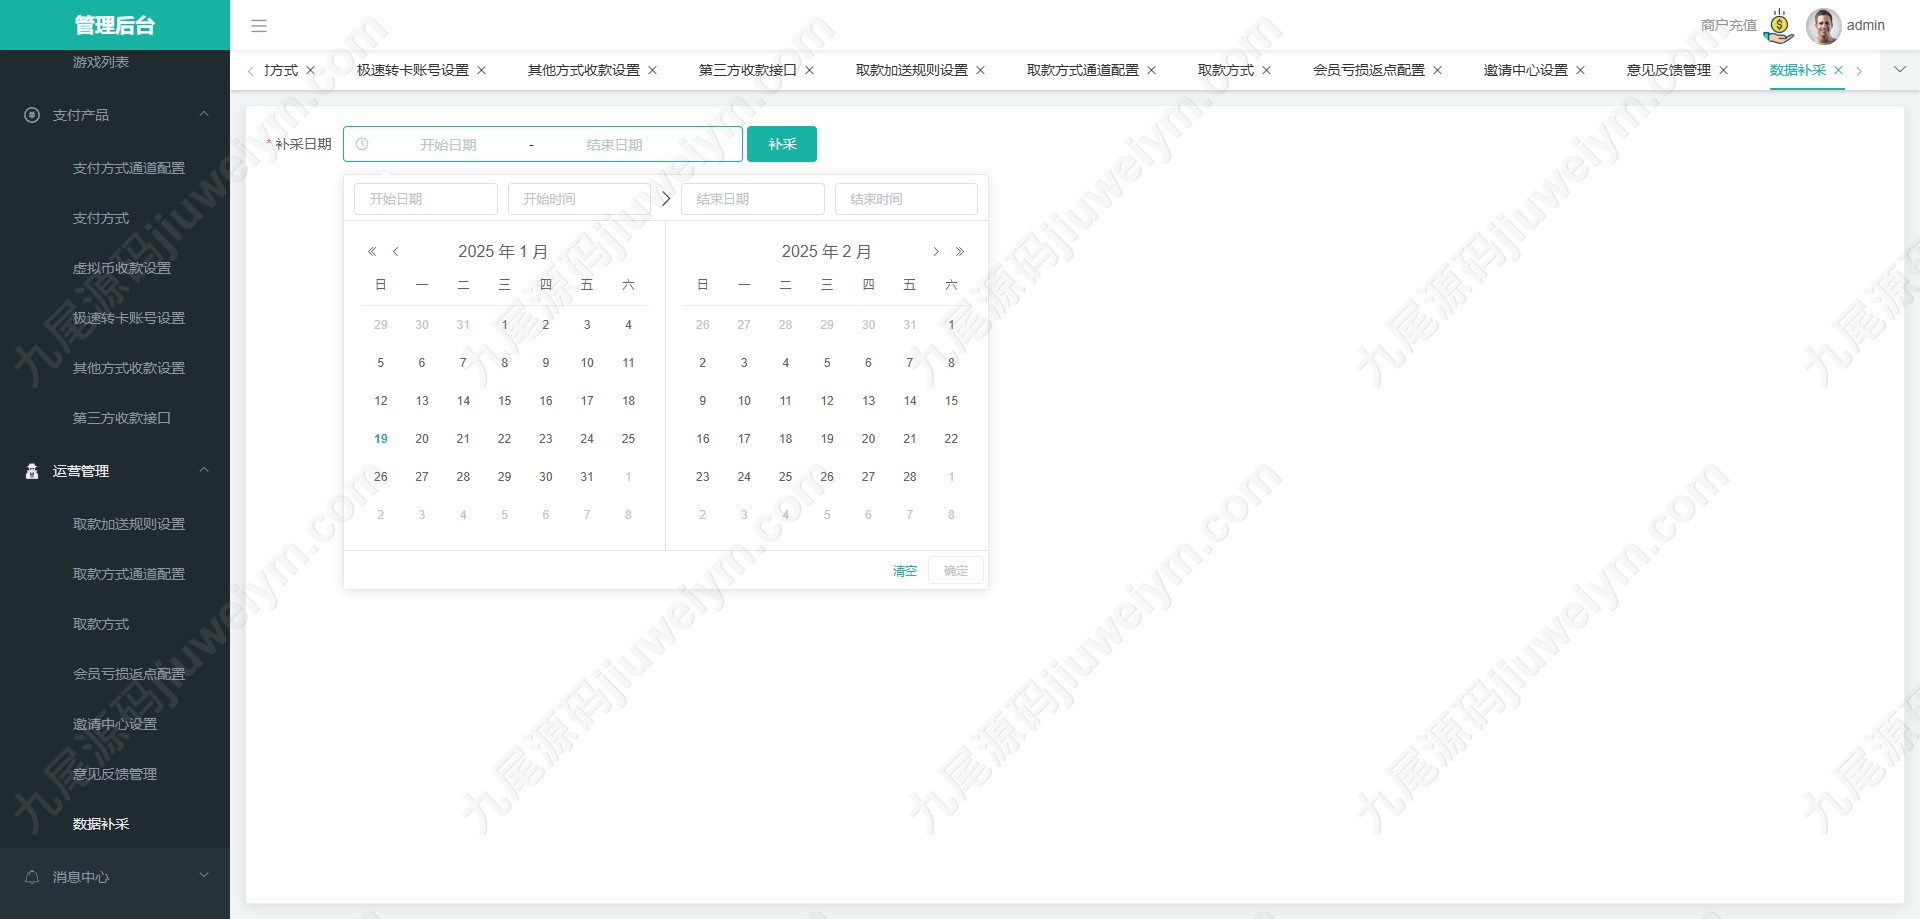Image resolution: width=1920 pixels, height=919 pixels.
Task: Expand the 消息中心 sidebar section
Action: (204, 876)
